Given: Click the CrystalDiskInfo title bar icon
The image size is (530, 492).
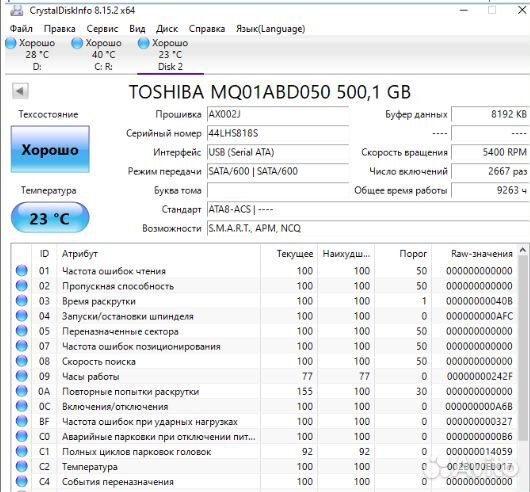Looking at the screenshot, I should click(x=17, y=10).
